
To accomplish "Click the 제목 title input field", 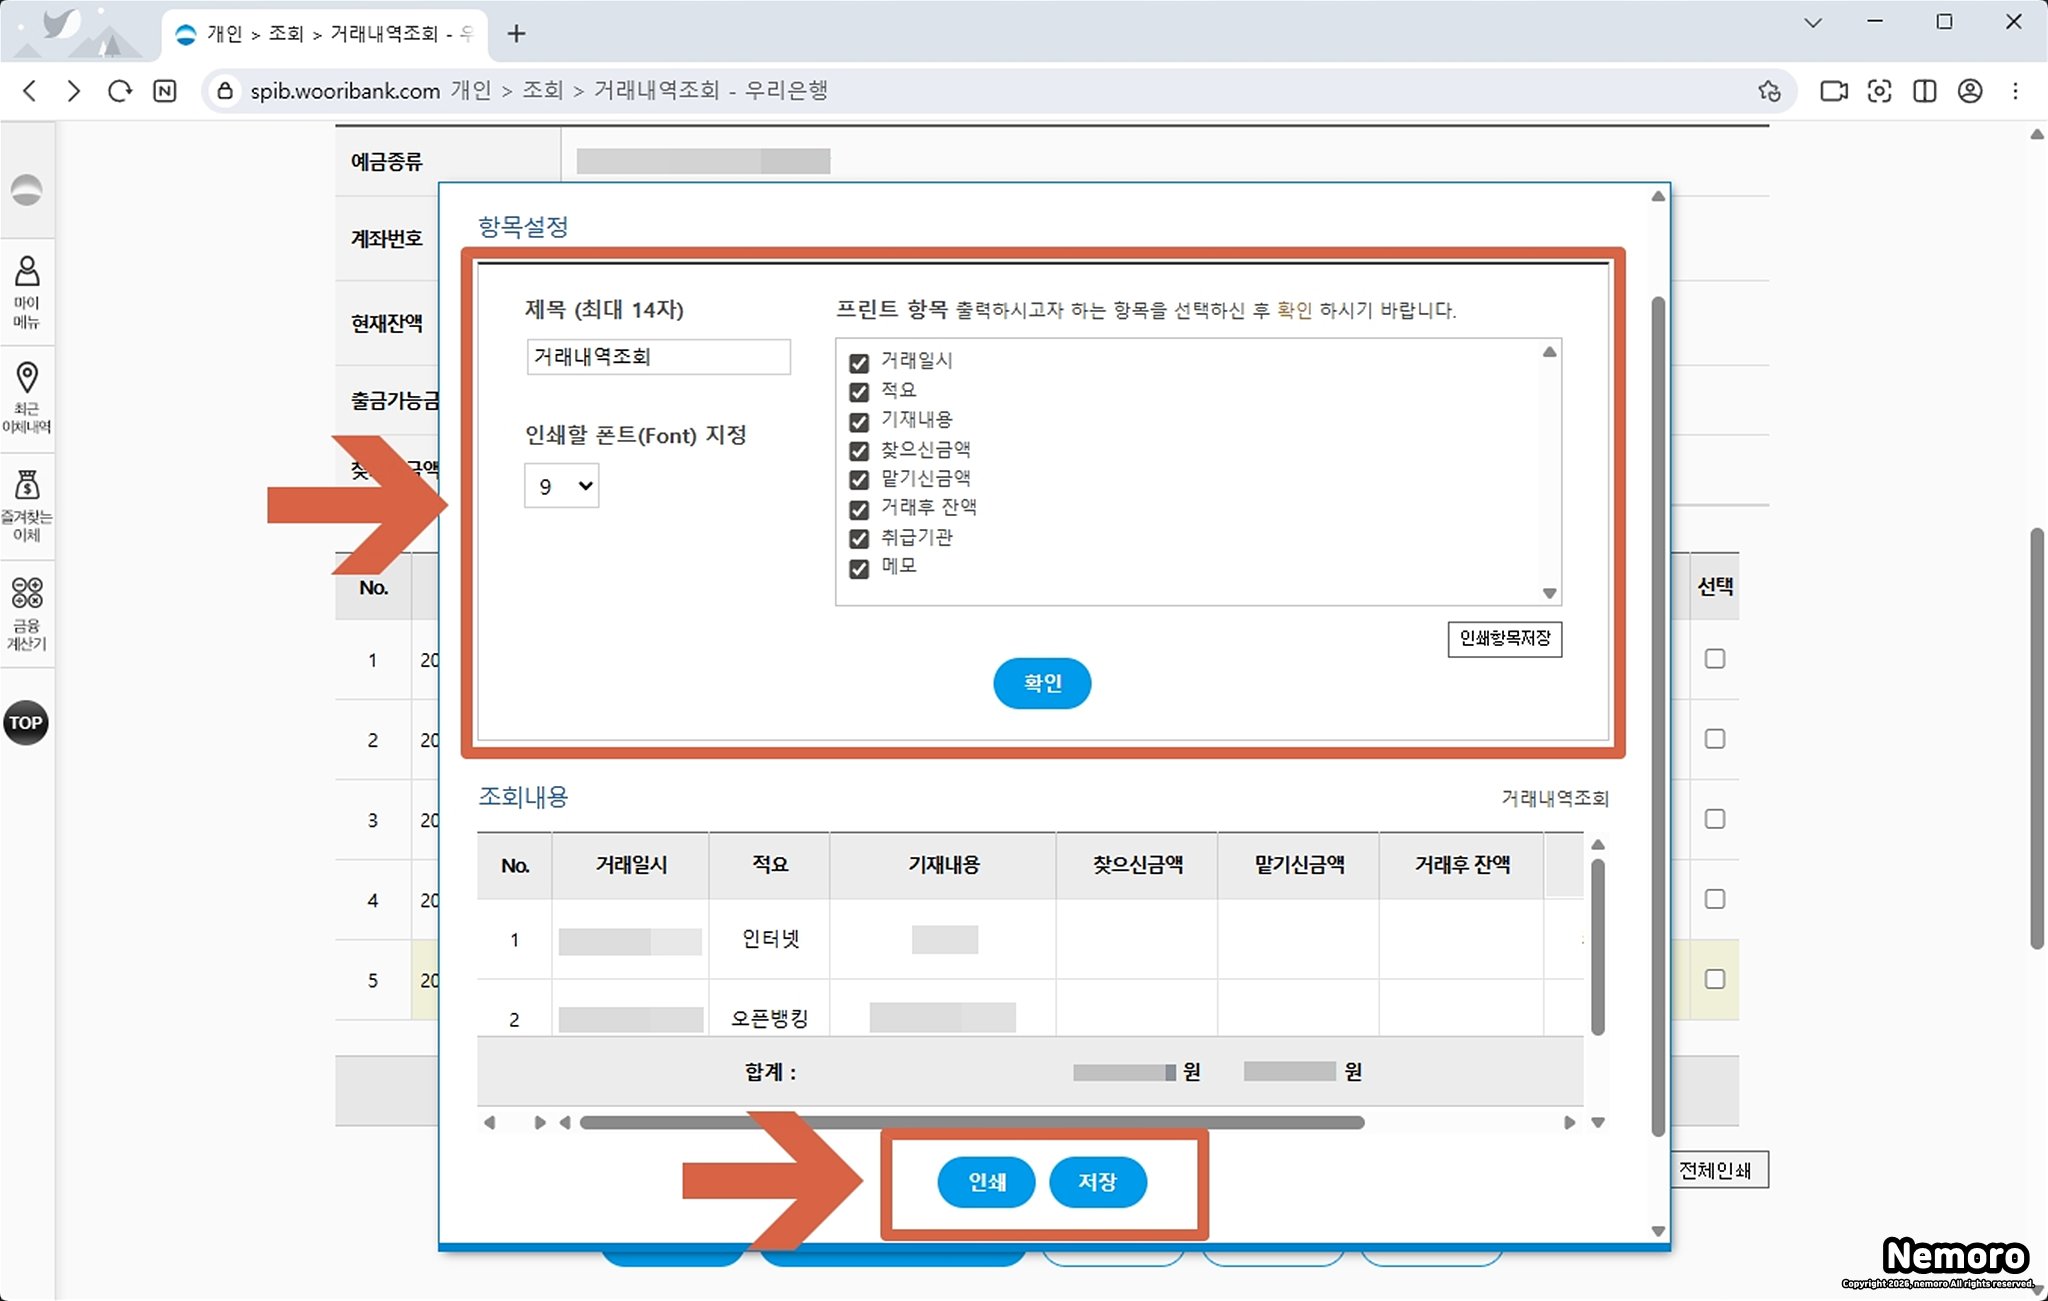I will tap(658, 357).
